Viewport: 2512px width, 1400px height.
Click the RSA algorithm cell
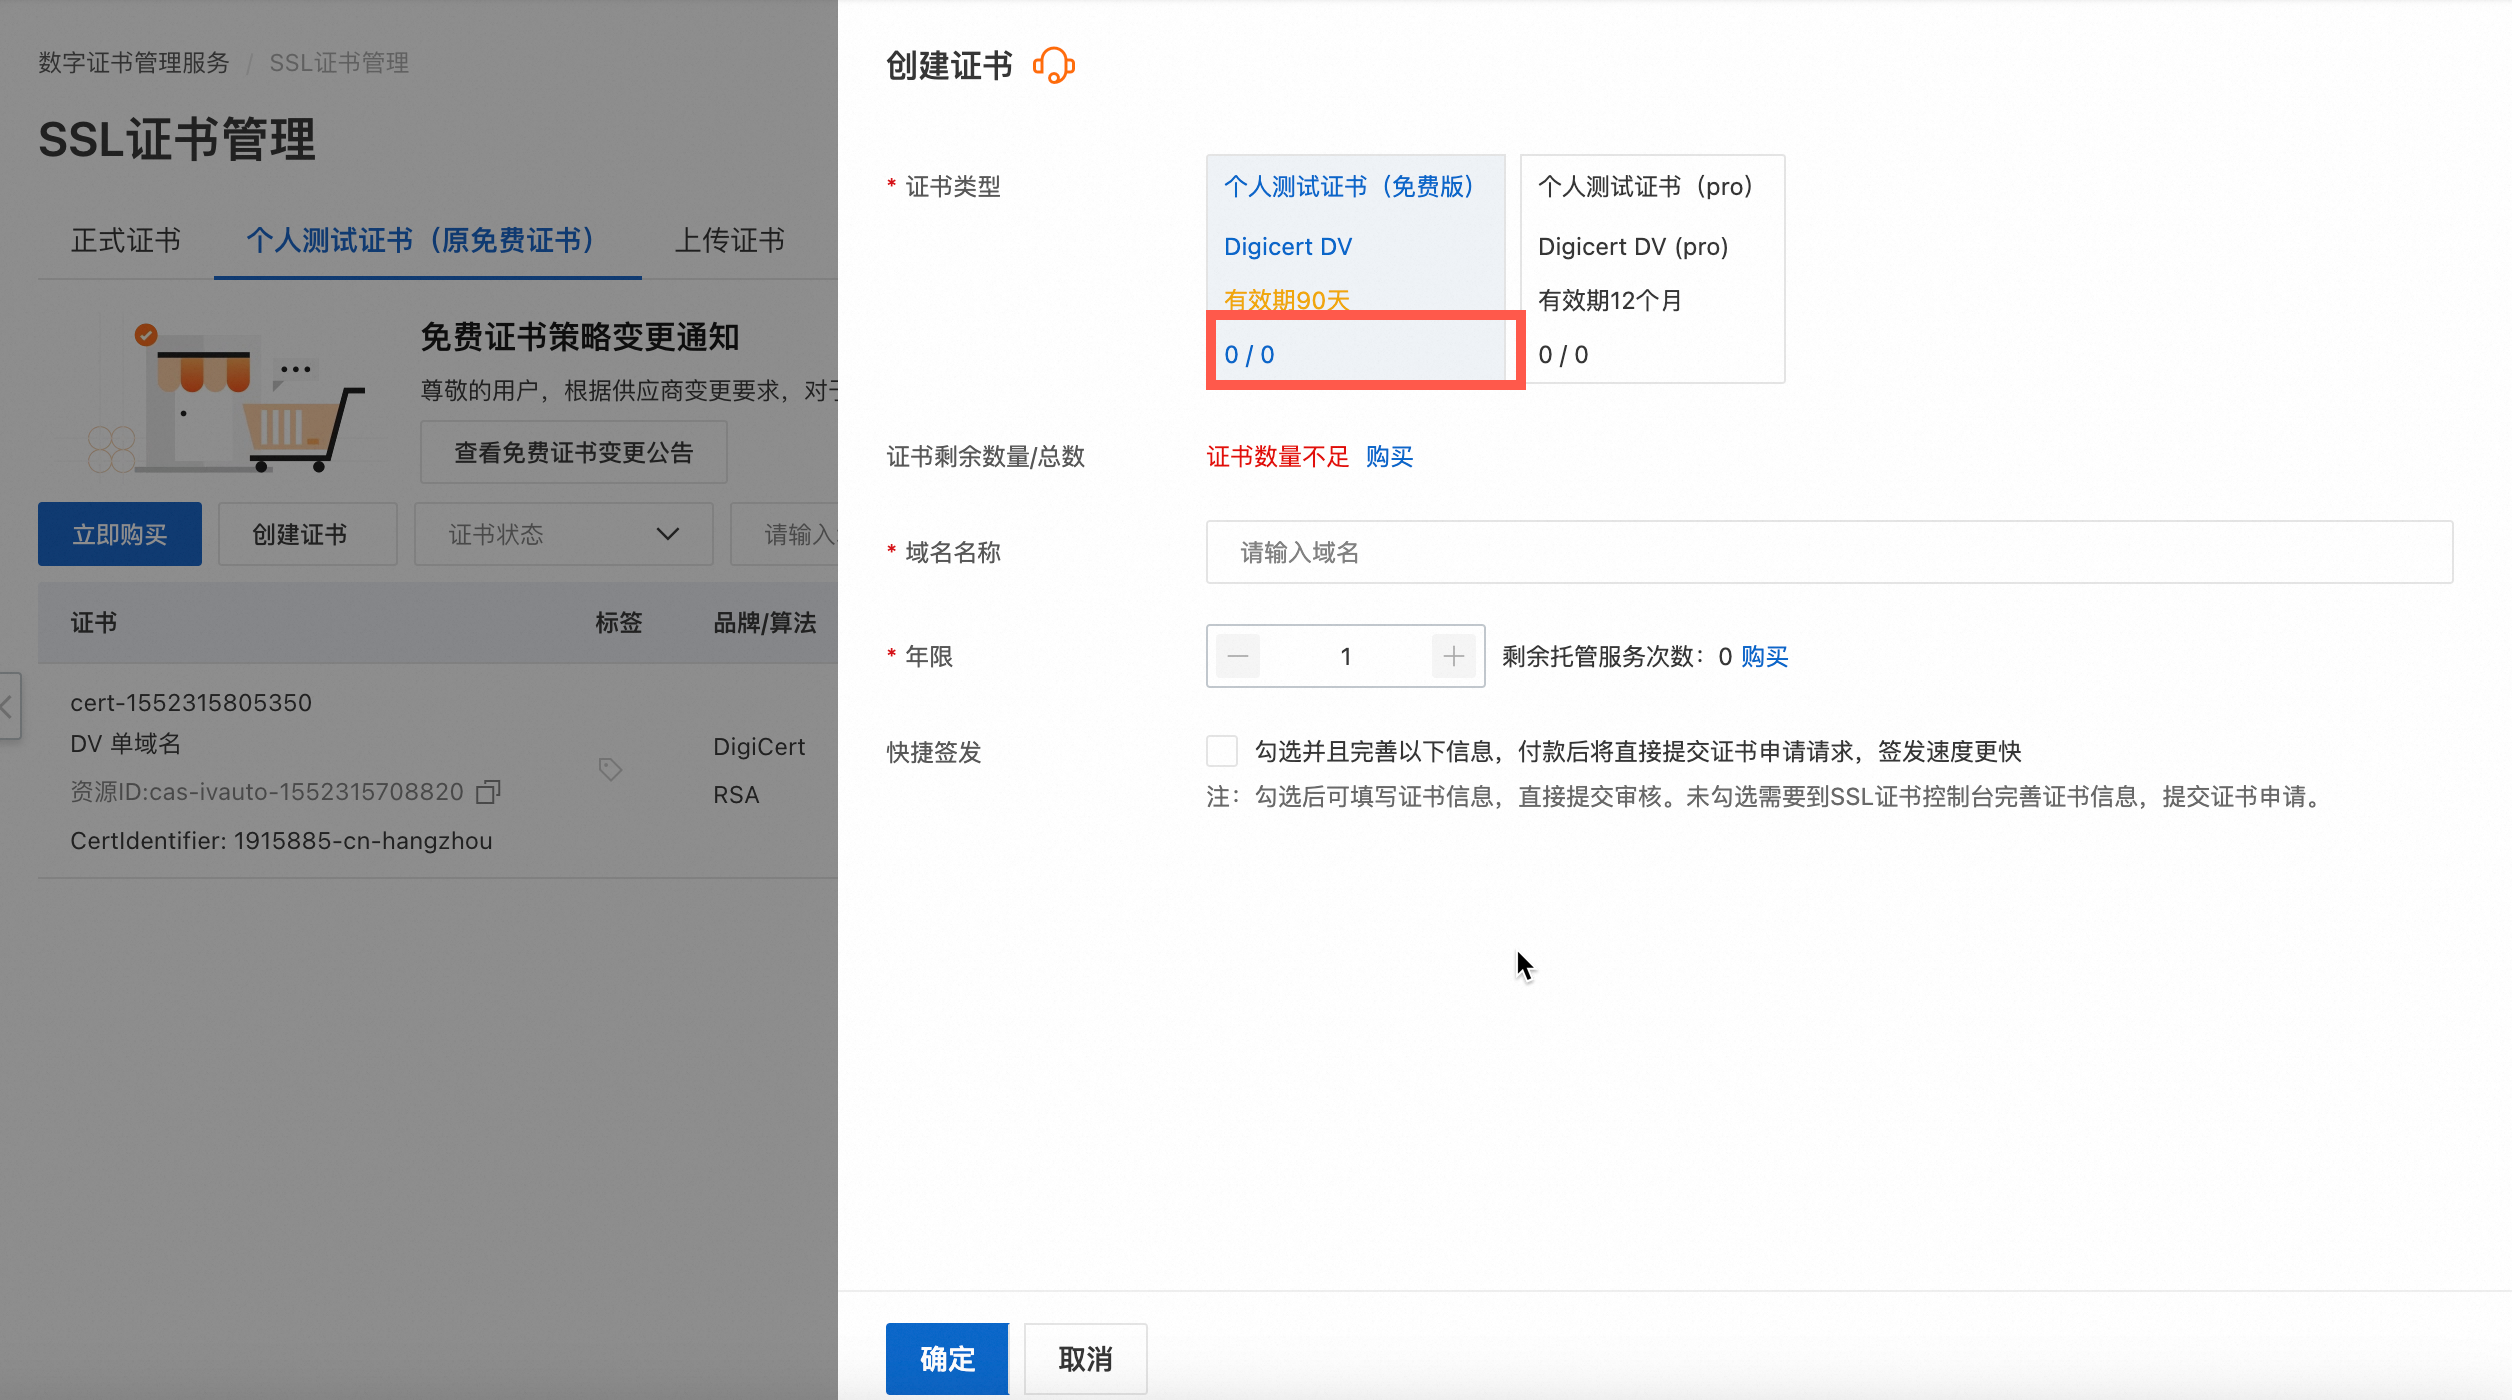point(736,795)
